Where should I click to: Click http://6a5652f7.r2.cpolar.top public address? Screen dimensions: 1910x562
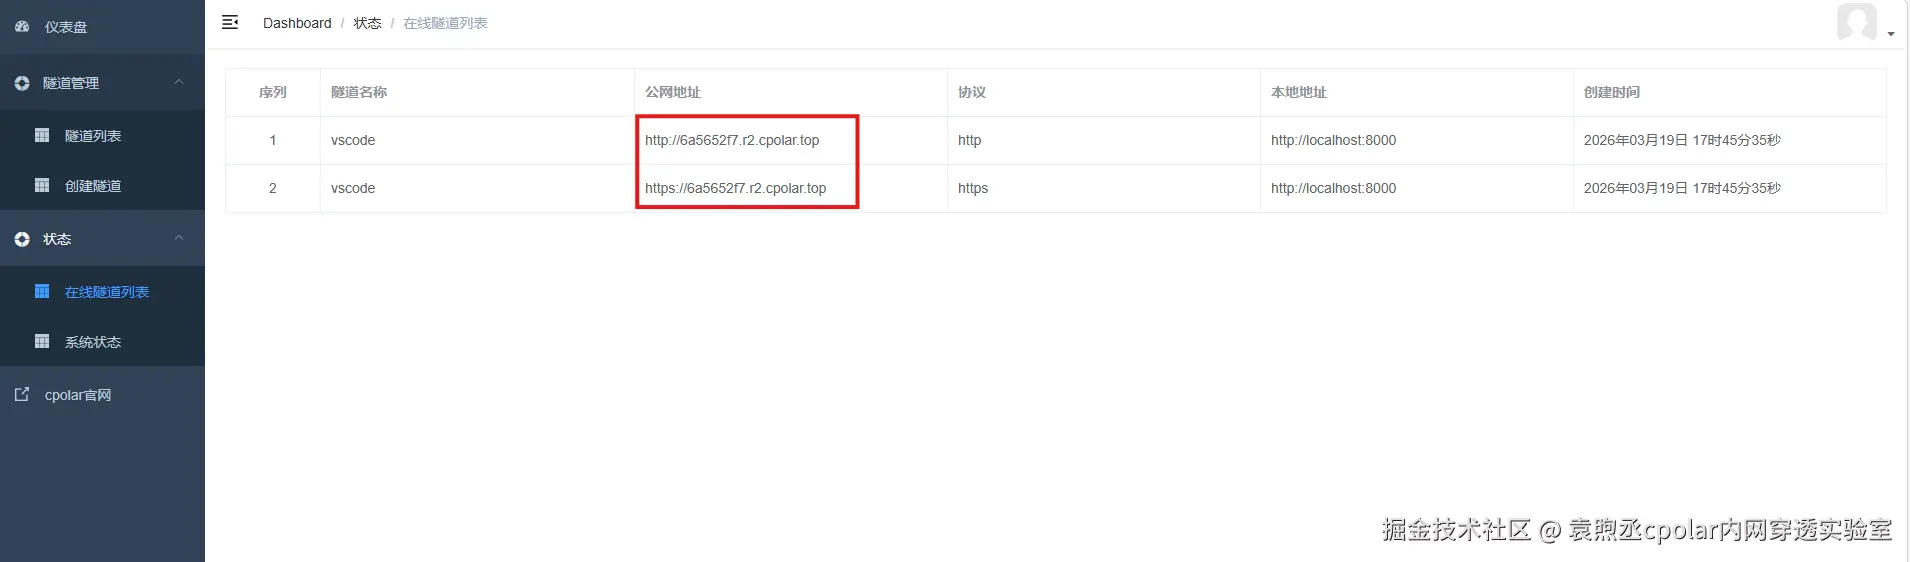click(x=732, y=140)
